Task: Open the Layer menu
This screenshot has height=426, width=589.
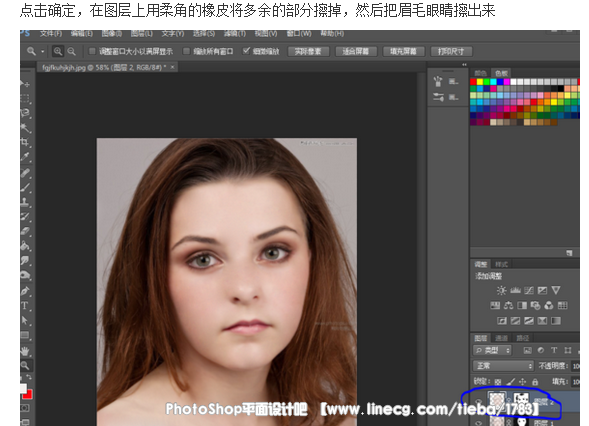Action: tap(142, 34)
